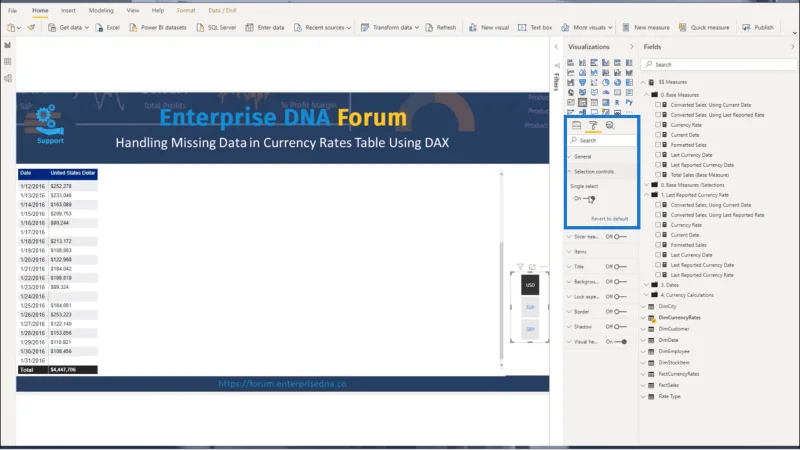Select the Funnel chart visualization
Image resolution: width=800 pixels, height=450 pixels.
tap(582, 83)
